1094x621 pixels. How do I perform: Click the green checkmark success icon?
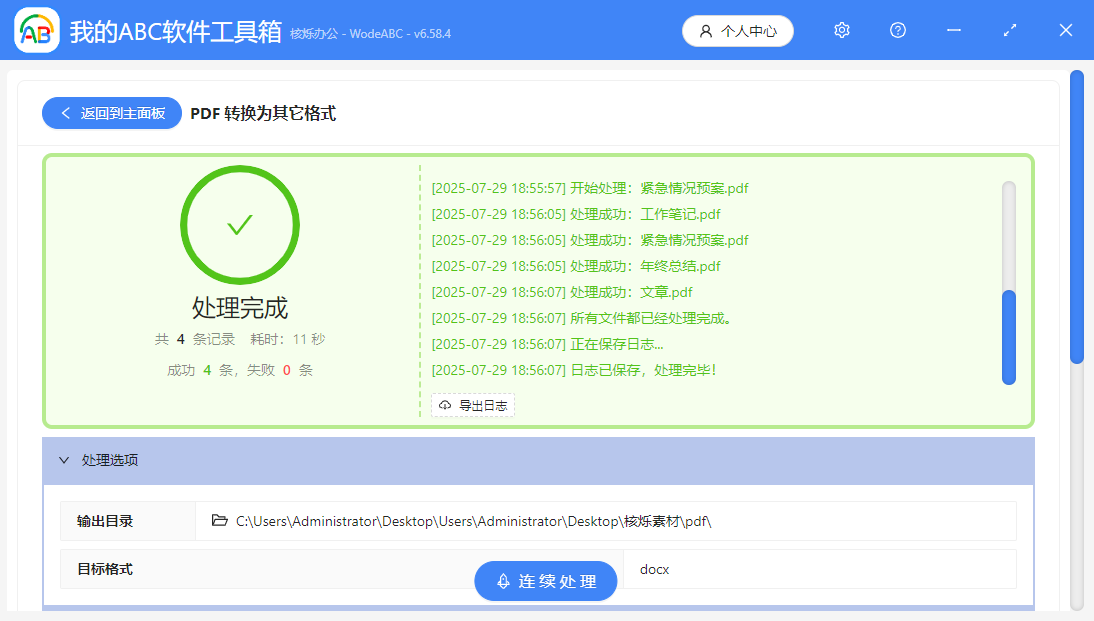click(x=239, y=224)
